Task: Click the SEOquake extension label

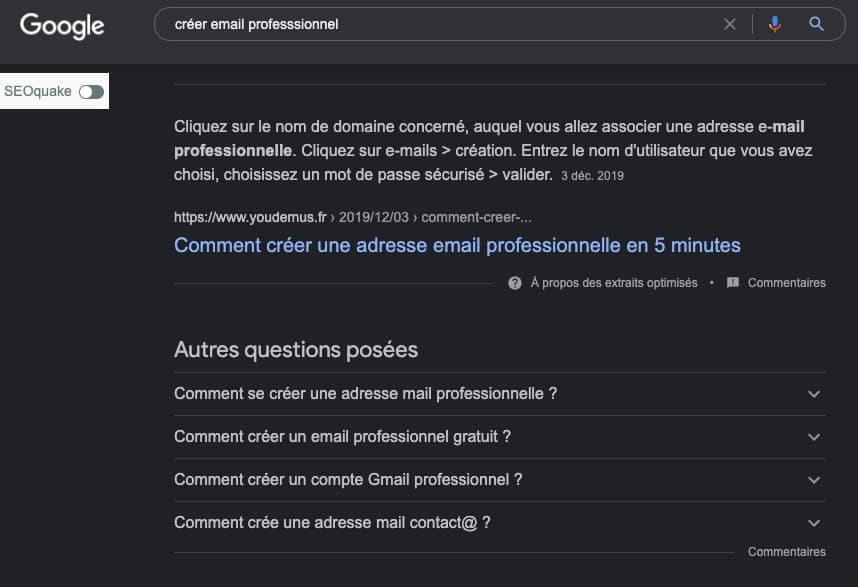Action: tap(38, 90)
